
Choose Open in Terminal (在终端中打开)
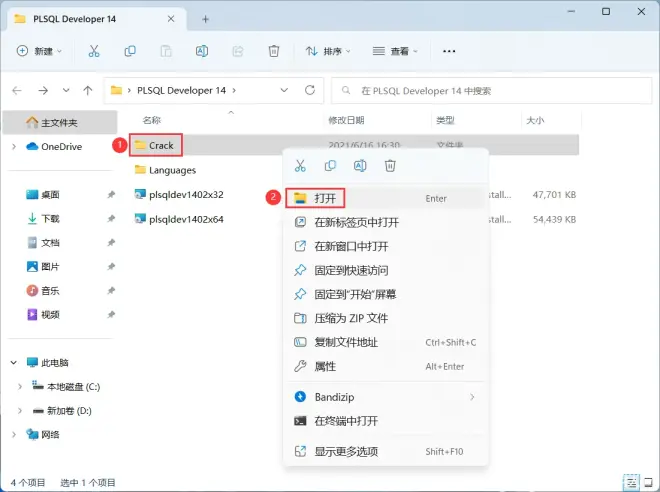point(386,421)
